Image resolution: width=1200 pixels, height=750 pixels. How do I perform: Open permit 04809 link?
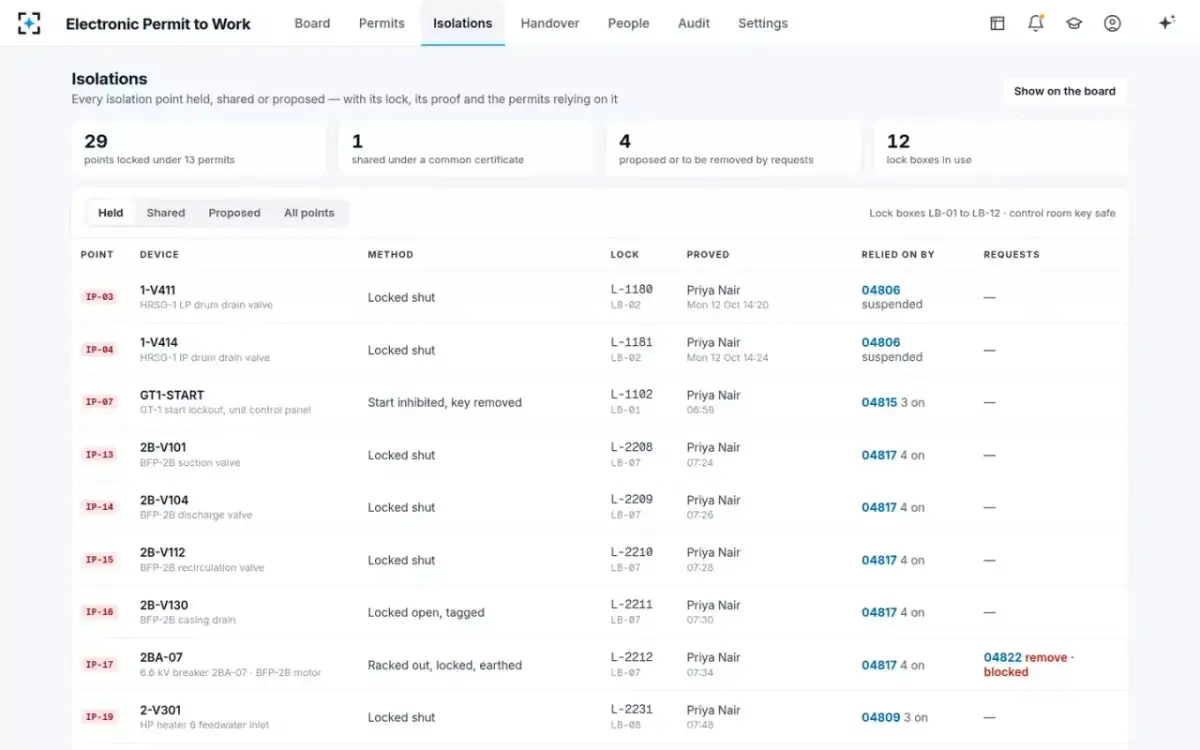[880, 717]
